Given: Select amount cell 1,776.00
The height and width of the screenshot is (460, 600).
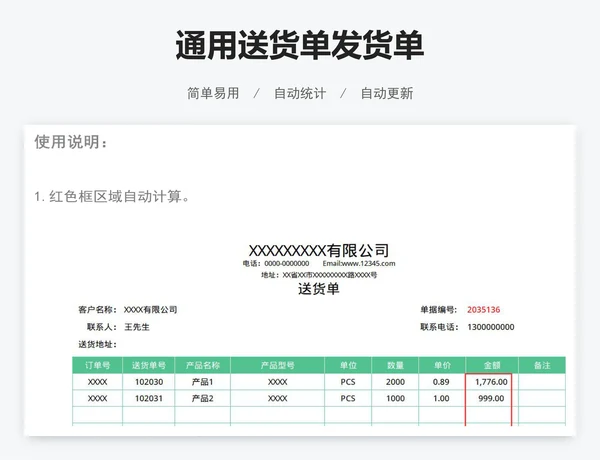Looking at the screenshot, I should (491, 382).
